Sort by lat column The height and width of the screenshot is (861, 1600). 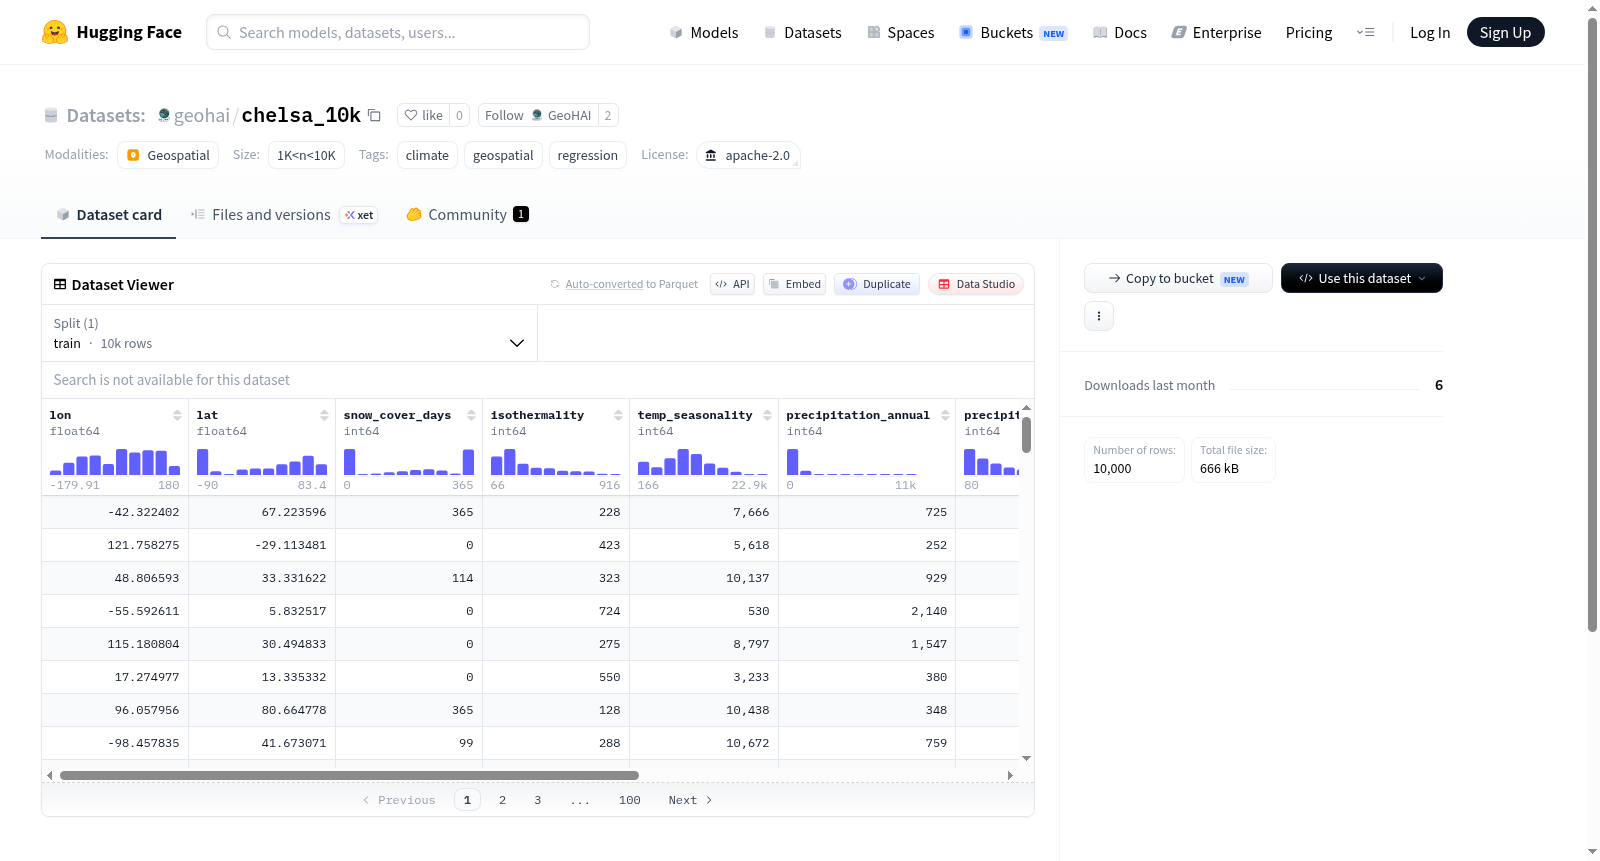tap(324, 415)
